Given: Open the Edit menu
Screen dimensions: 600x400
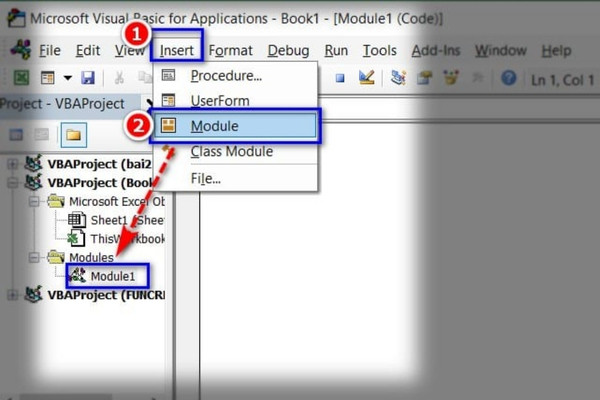Looking at the screenshot, I should [88, 51].
